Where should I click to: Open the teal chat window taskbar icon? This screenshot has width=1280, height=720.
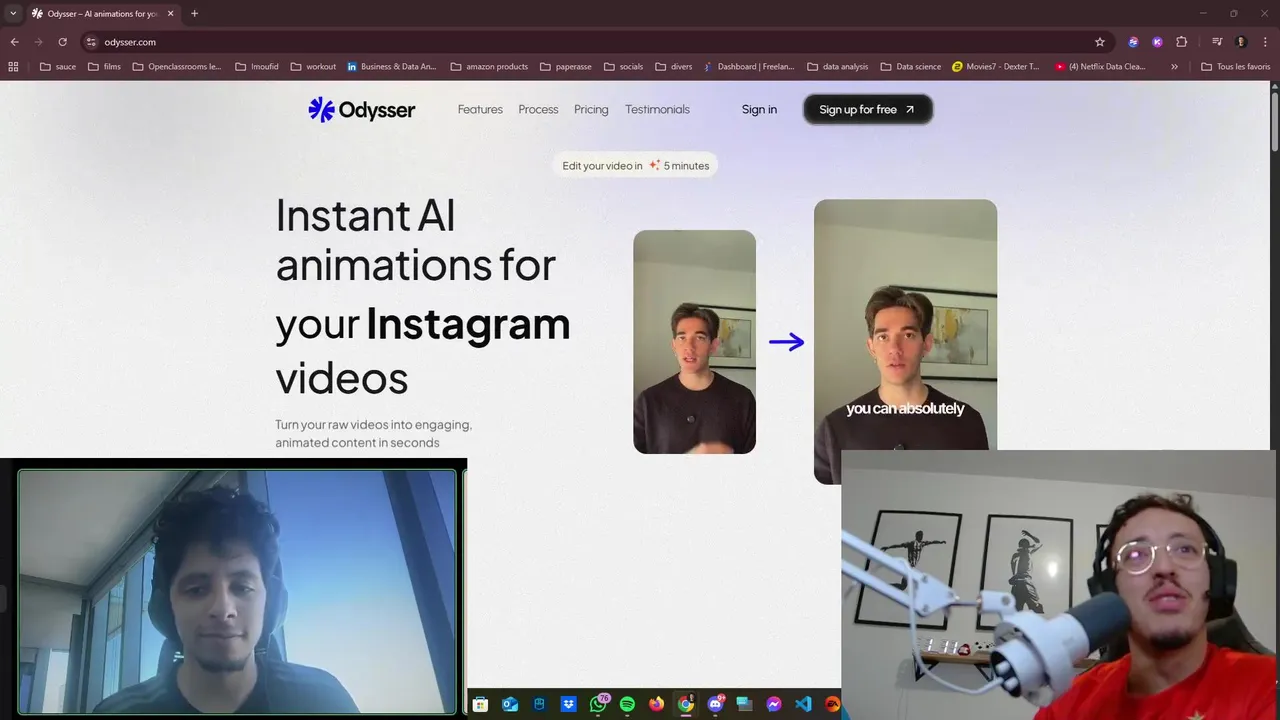(x=744, y=704)
